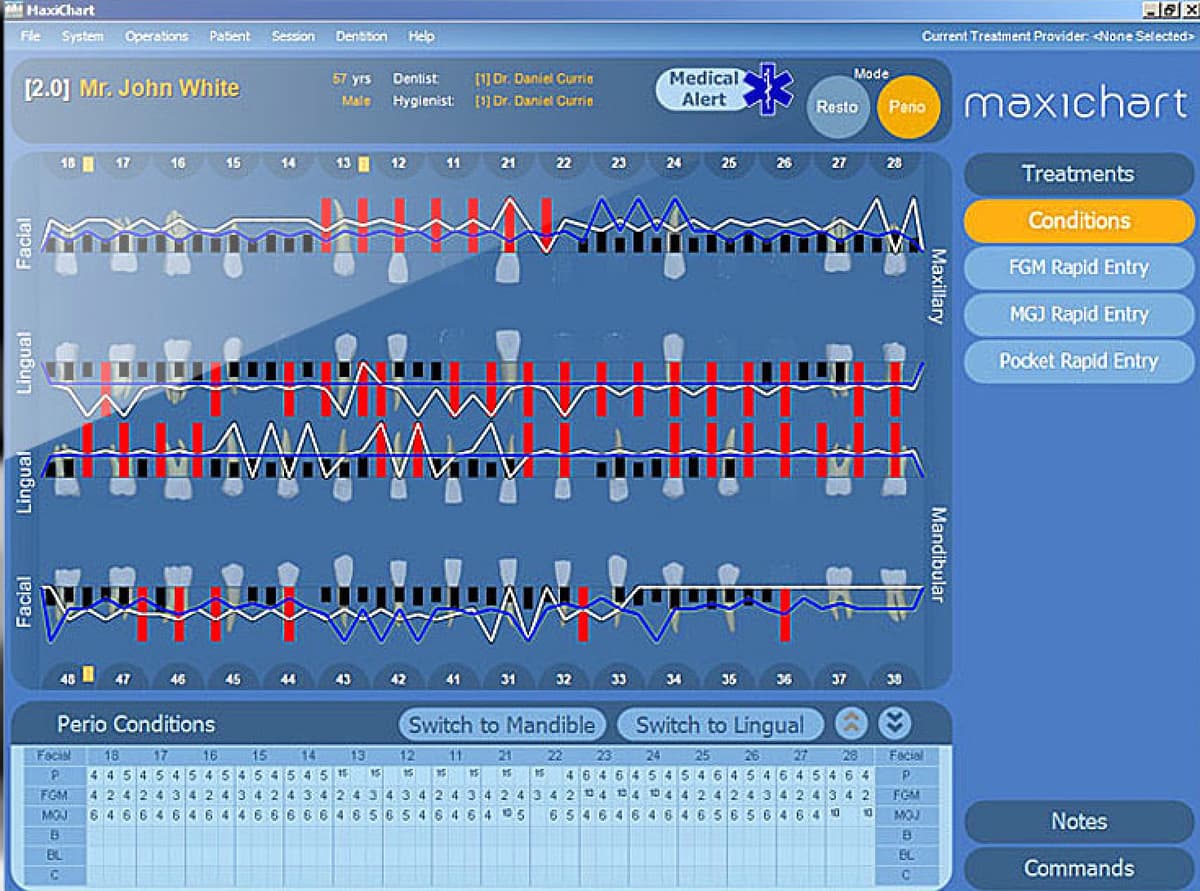The width and height of the screenshot is (1200, 891).
Task: Open the Commands panel
Action: click(x=1078, y=868)
